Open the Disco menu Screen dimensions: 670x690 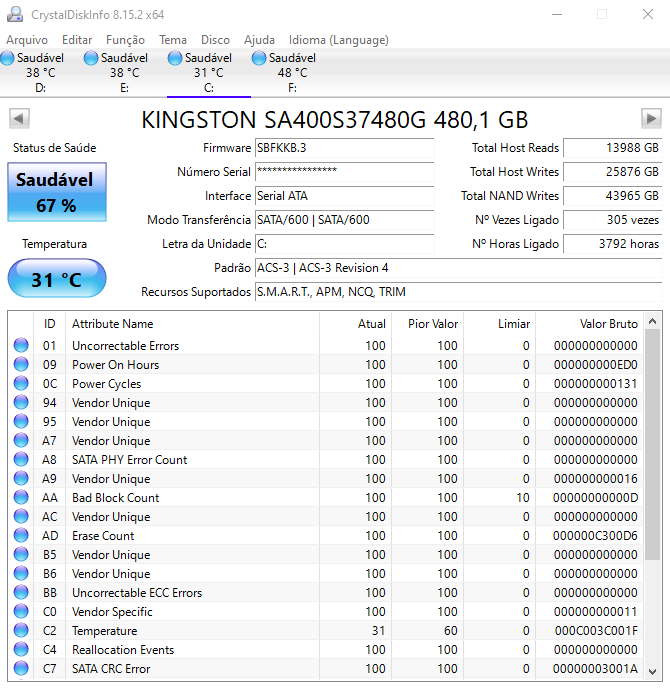tap(215, 40)
